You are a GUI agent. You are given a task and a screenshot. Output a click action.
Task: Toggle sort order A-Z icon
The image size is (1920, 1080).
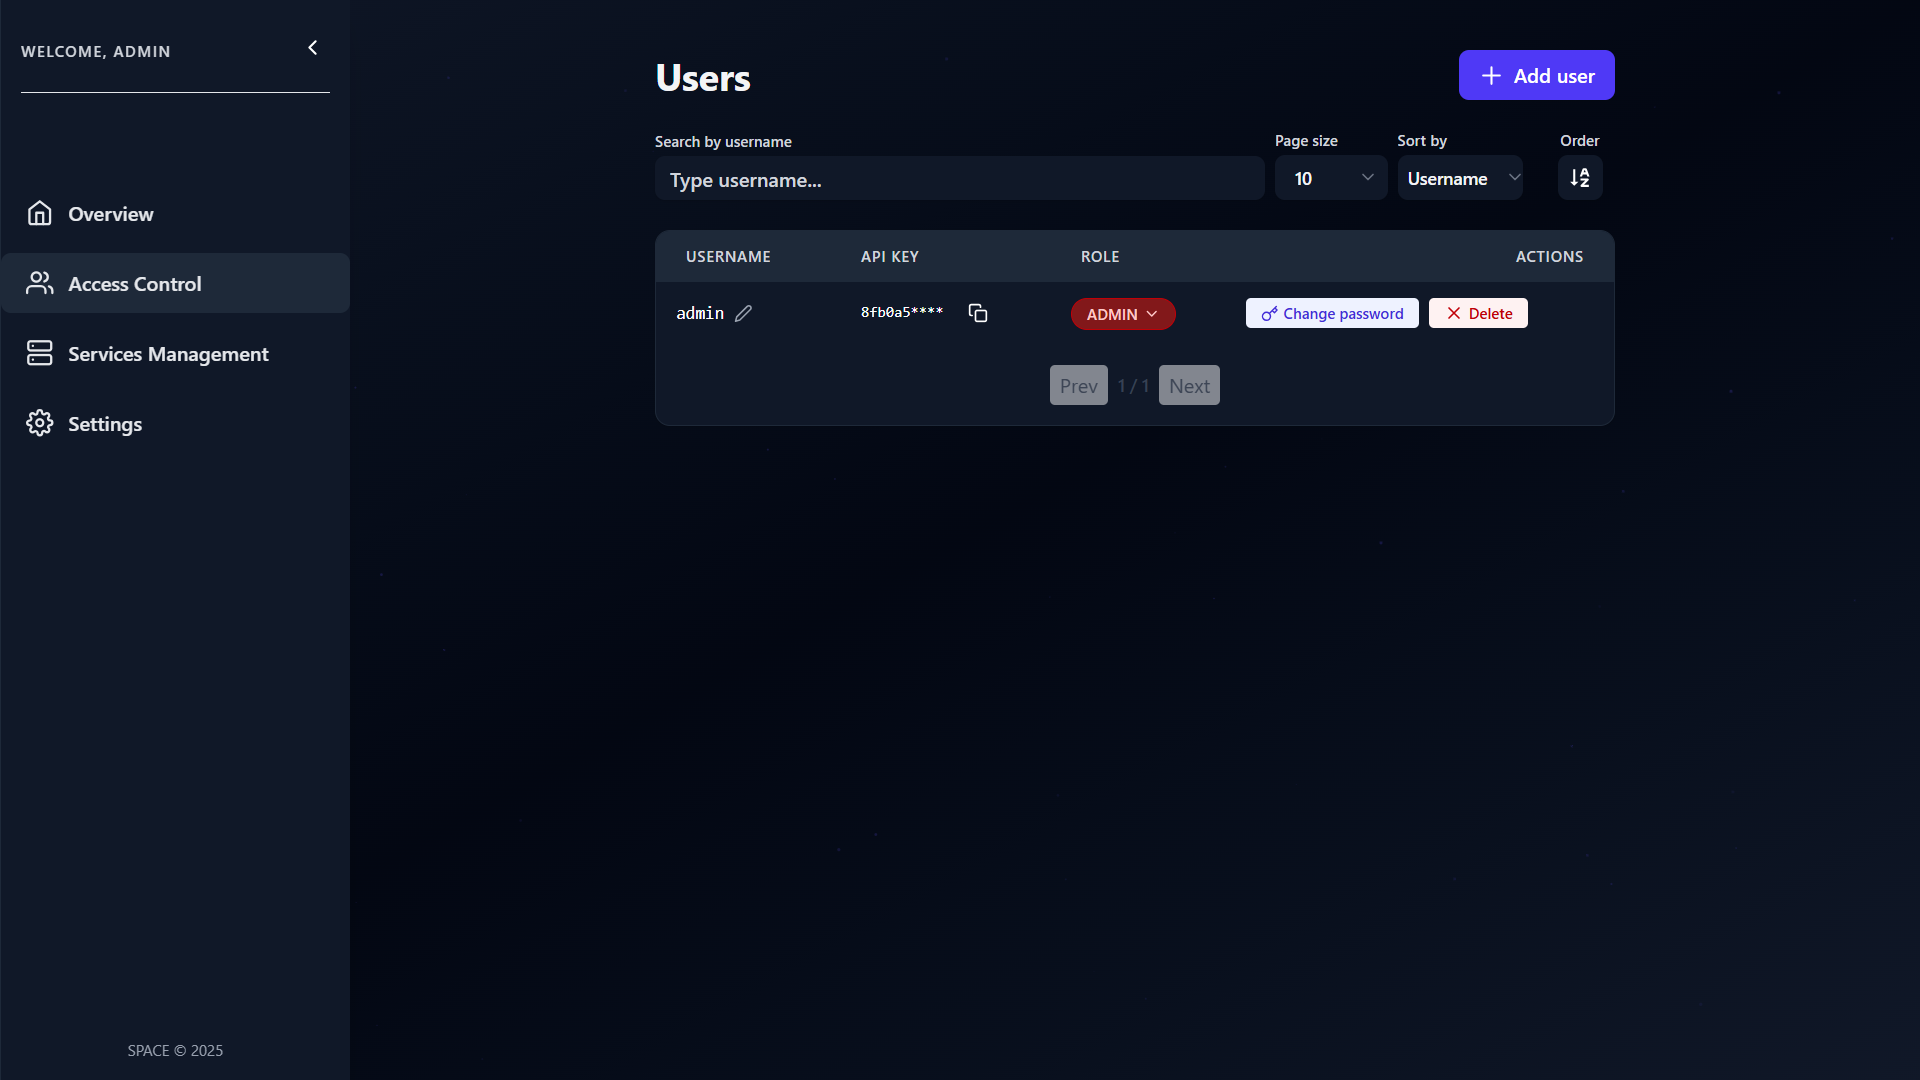[x=1580, y=178]
